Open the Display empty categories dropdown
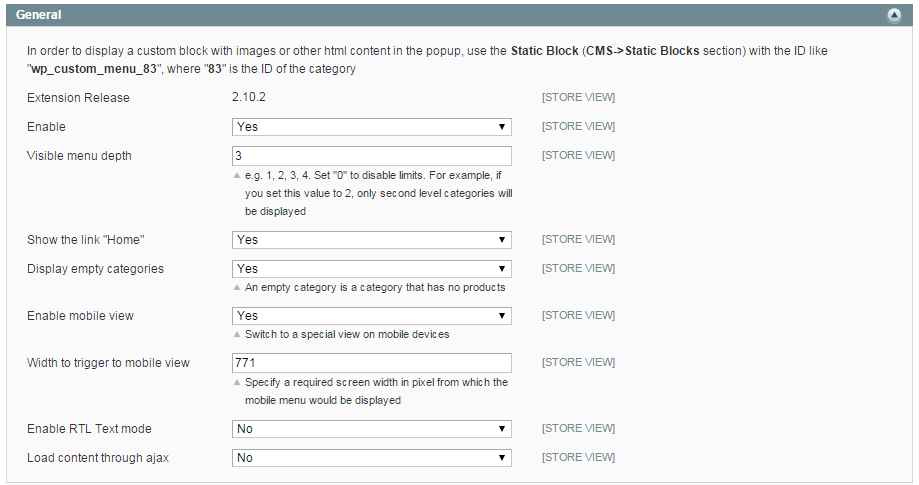This screenshot has height=485, width=919. pos(372,269)
